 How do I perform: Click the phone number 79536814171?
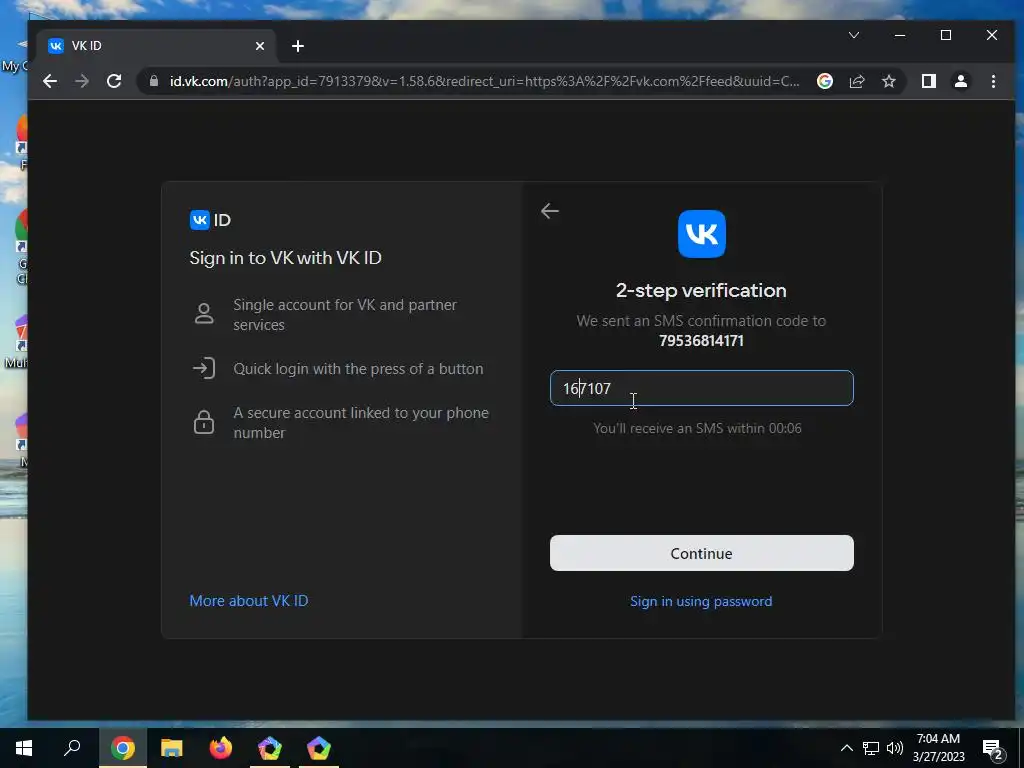tap(701, 341)
